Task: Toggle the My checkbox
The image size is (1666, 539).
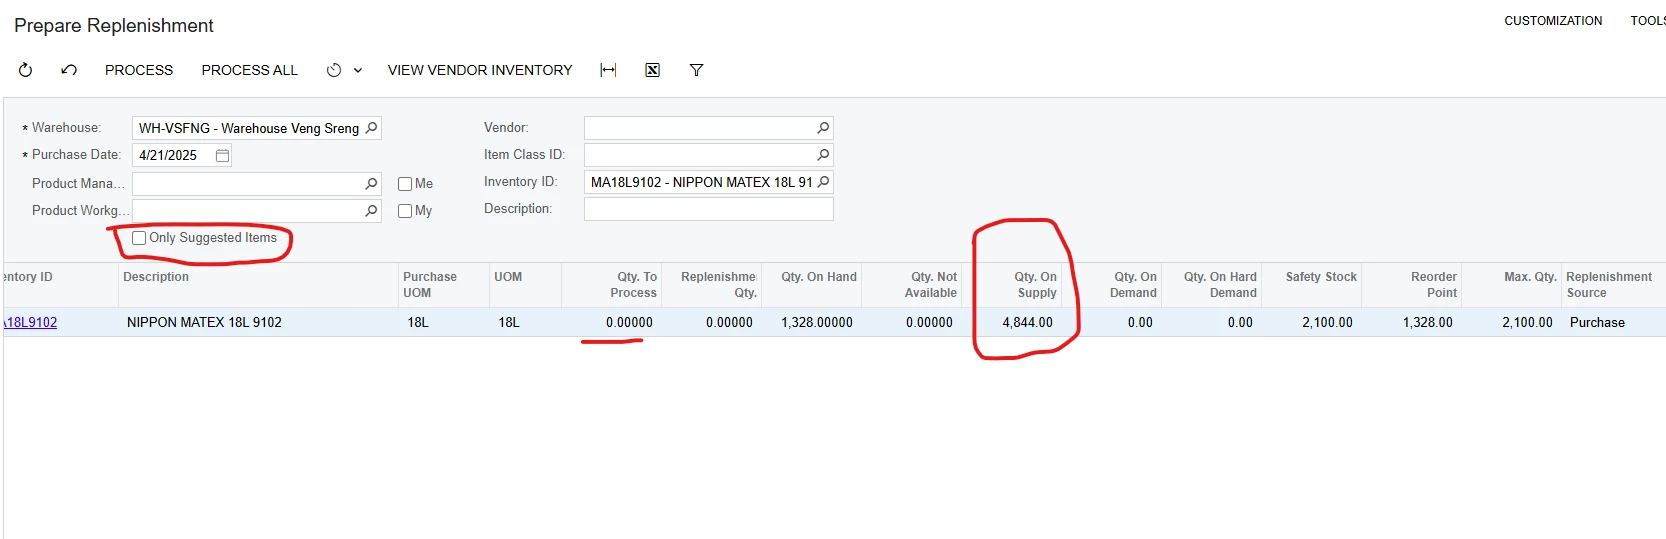Action: (x=405, y=211)
